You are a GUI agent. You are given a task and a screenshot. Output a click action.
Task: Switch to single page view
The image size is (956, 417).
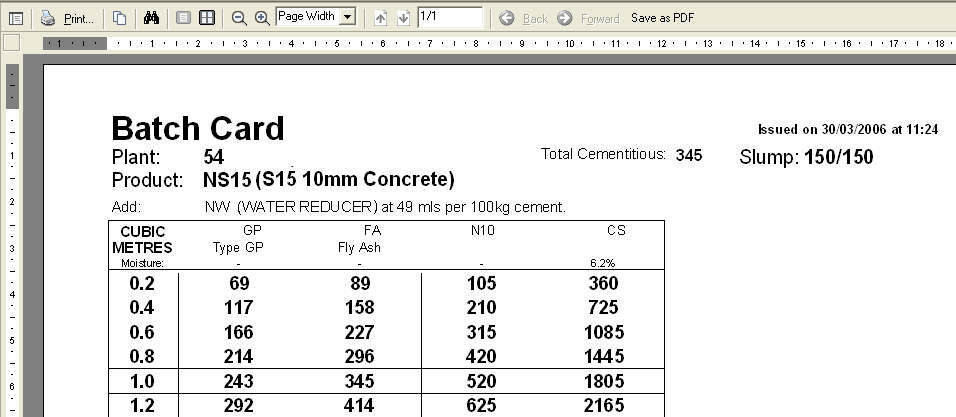[183, 18]
